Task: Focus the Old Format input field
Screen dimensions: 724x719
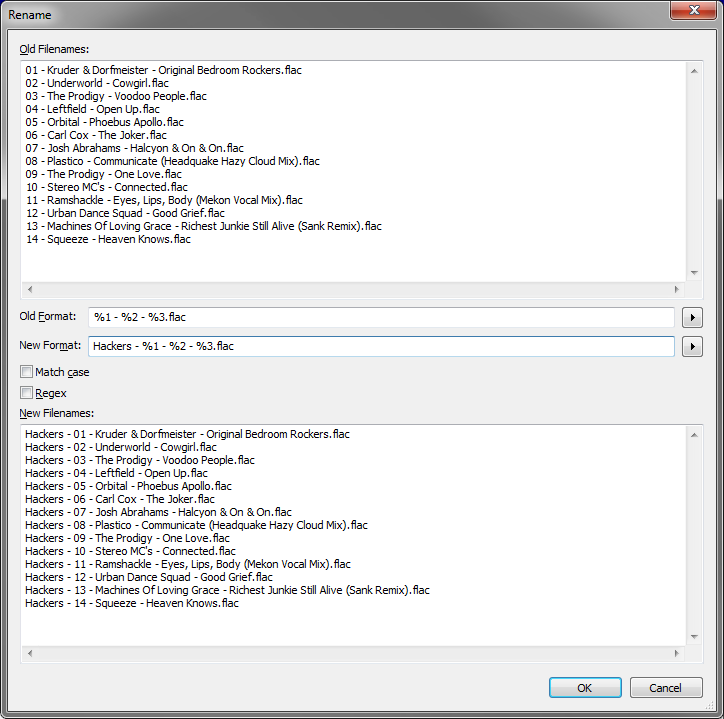Action: (381, 317)
